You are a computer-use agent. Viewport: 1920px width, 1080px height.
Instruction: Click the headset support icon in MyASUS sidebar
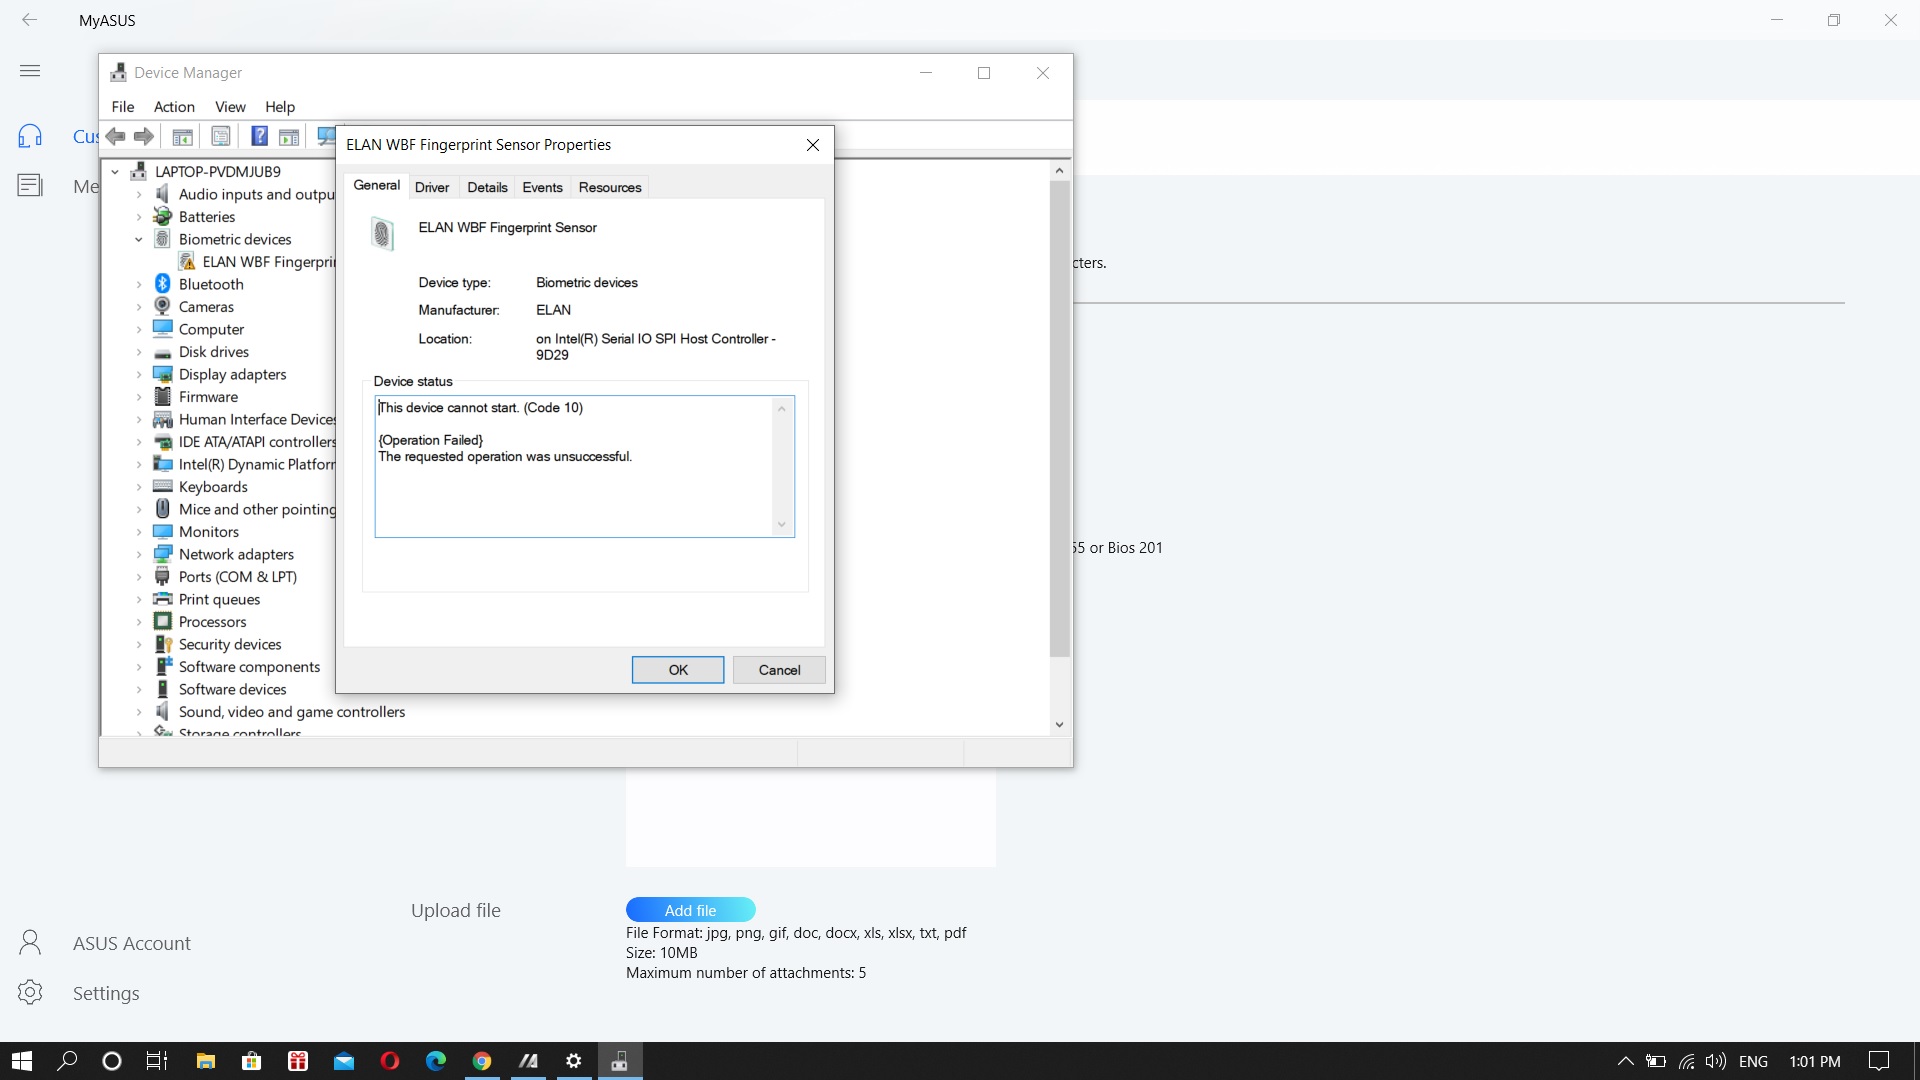coord(29,135)
